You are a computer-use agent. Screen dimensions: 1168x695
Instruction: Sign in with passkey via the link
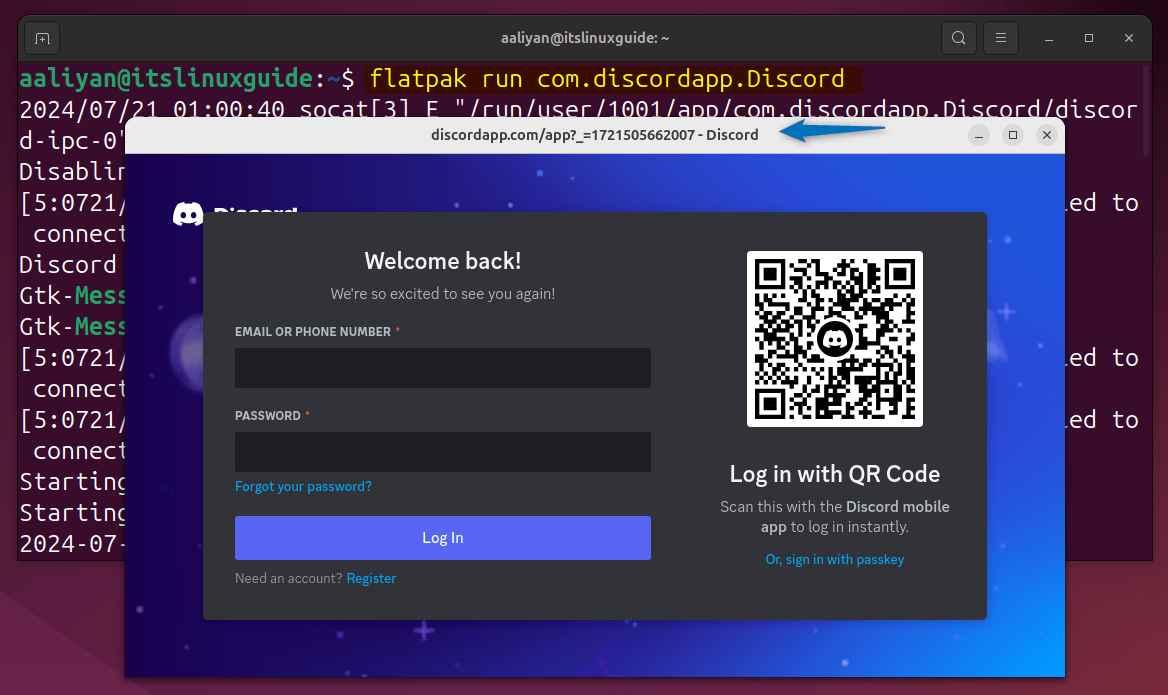tap(835, 560)
